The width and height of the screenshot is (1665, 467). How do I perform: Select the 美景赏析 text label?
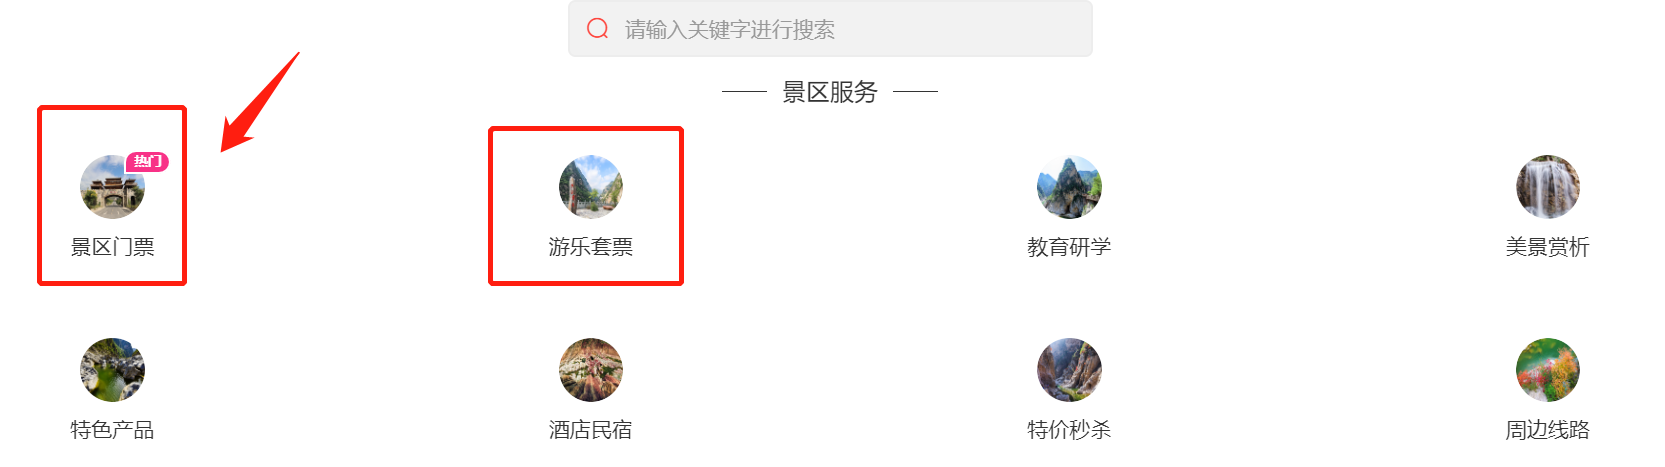[1548, 247]
